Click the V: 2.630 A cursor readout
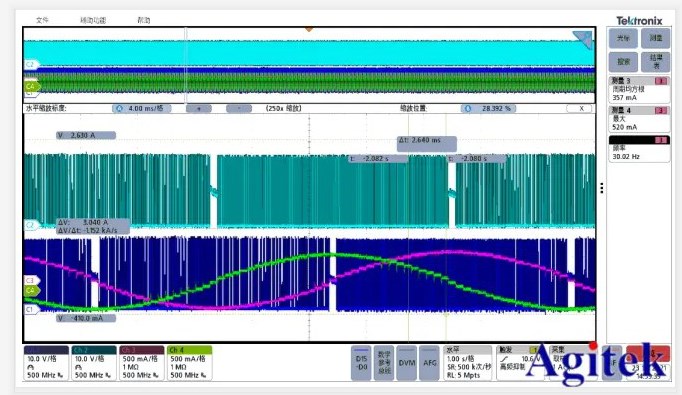 [x=86, y=135]
